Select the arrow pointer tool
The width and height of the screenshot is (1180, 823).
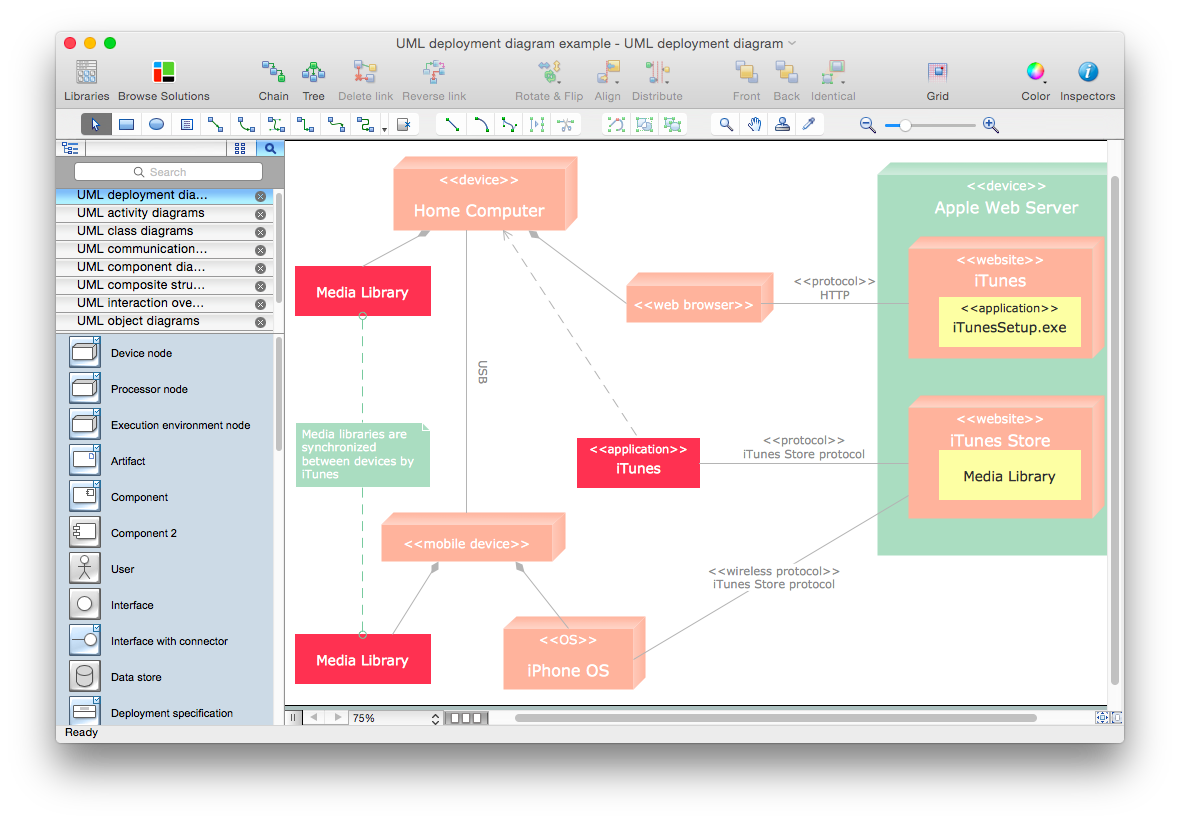click(96, 125)
